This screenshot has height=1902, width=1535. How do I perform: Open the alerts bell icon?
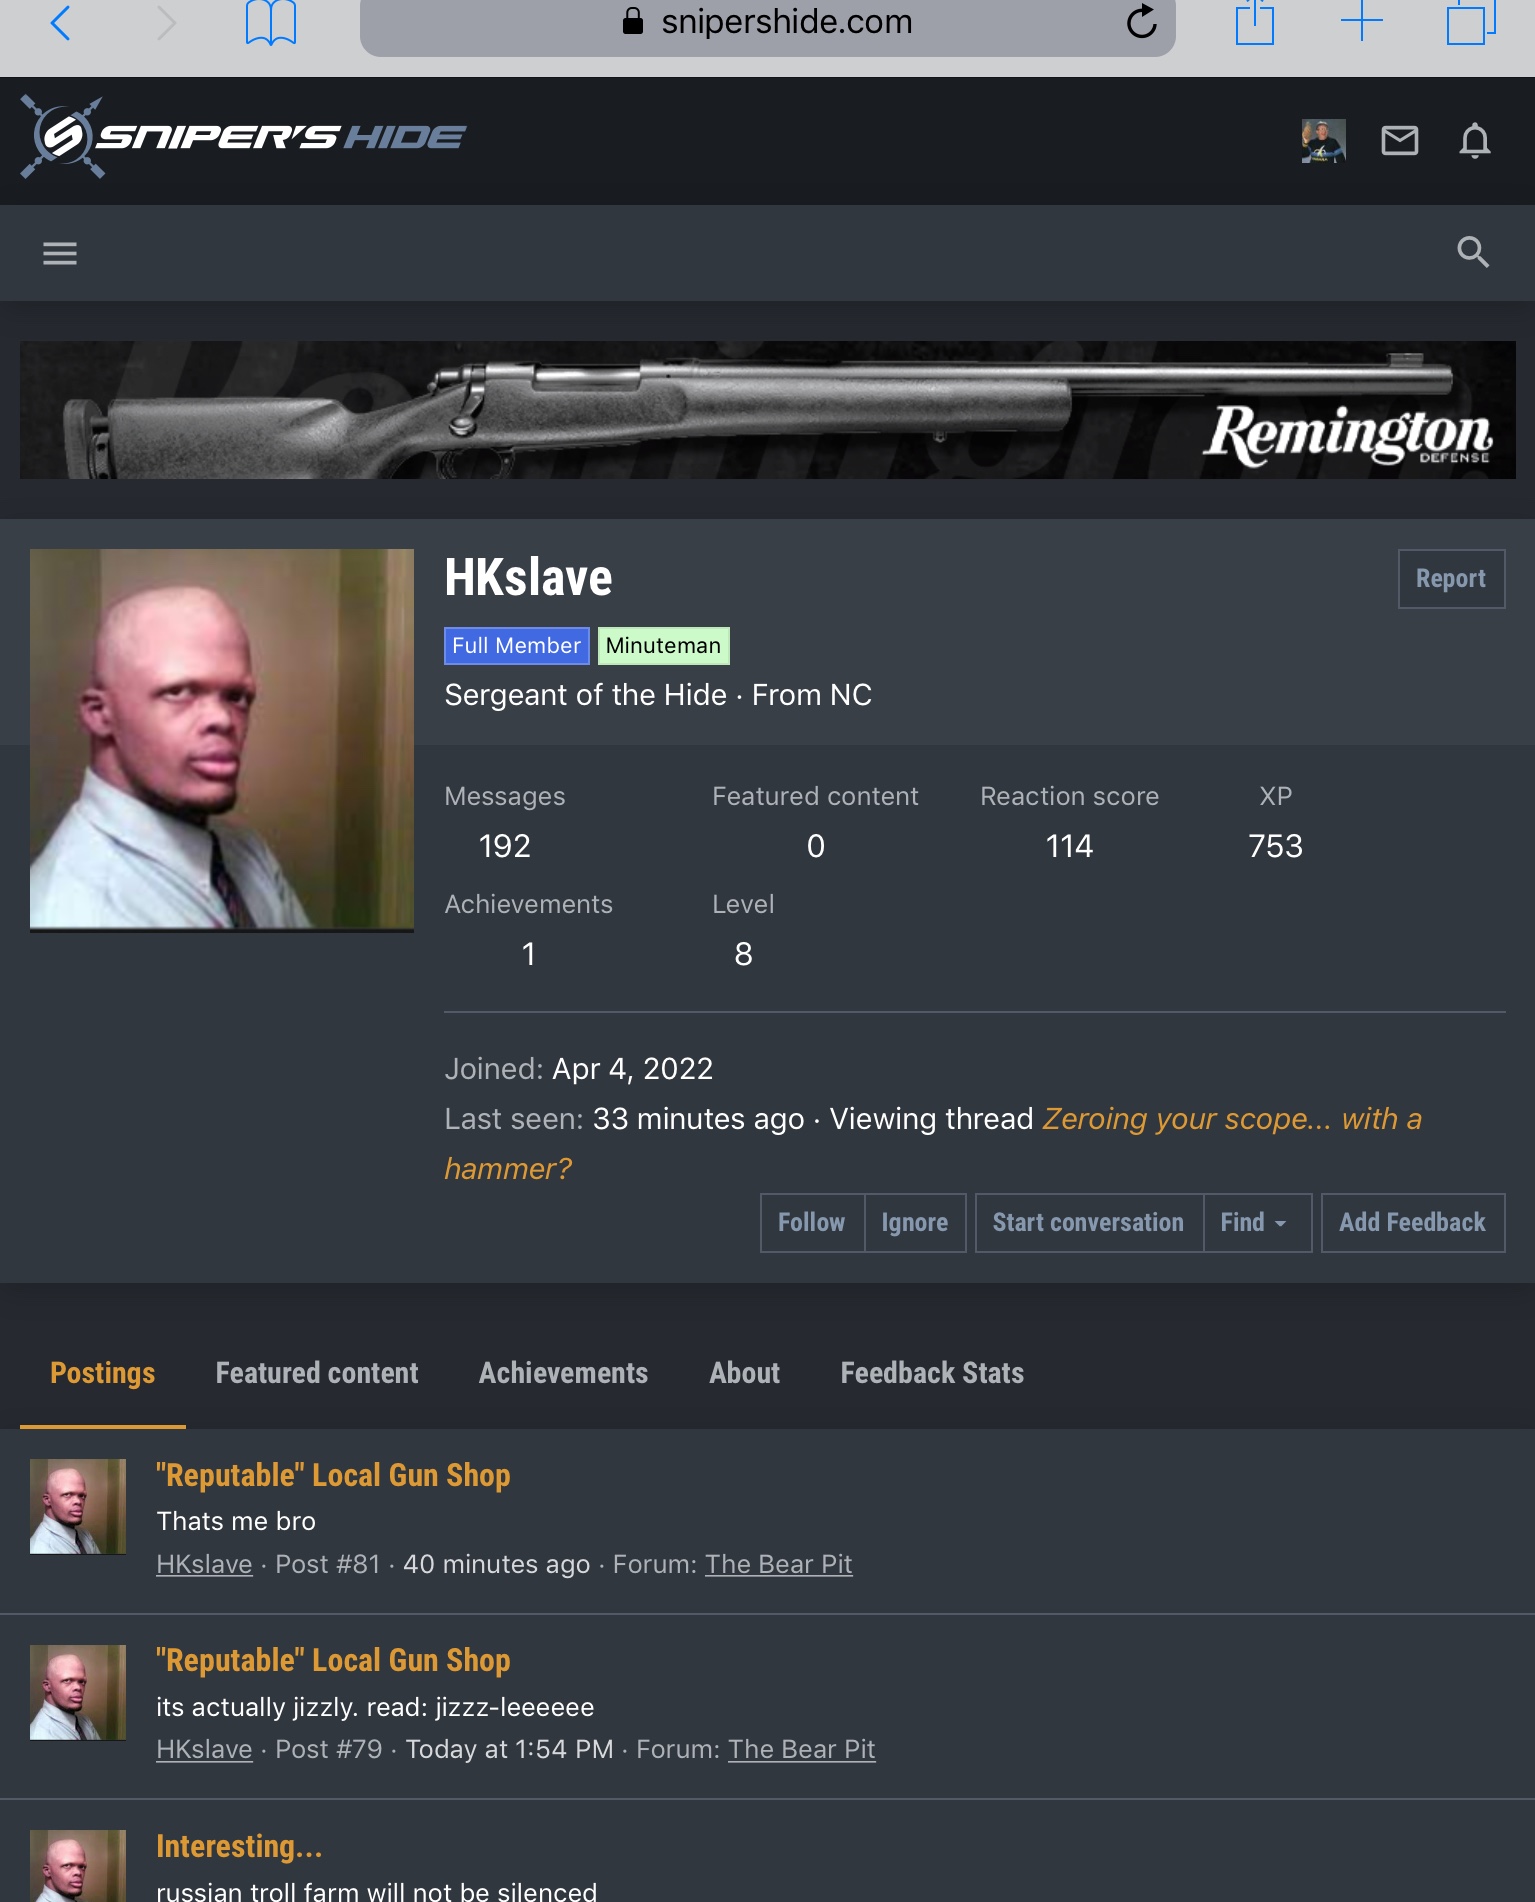point(1474,141)
